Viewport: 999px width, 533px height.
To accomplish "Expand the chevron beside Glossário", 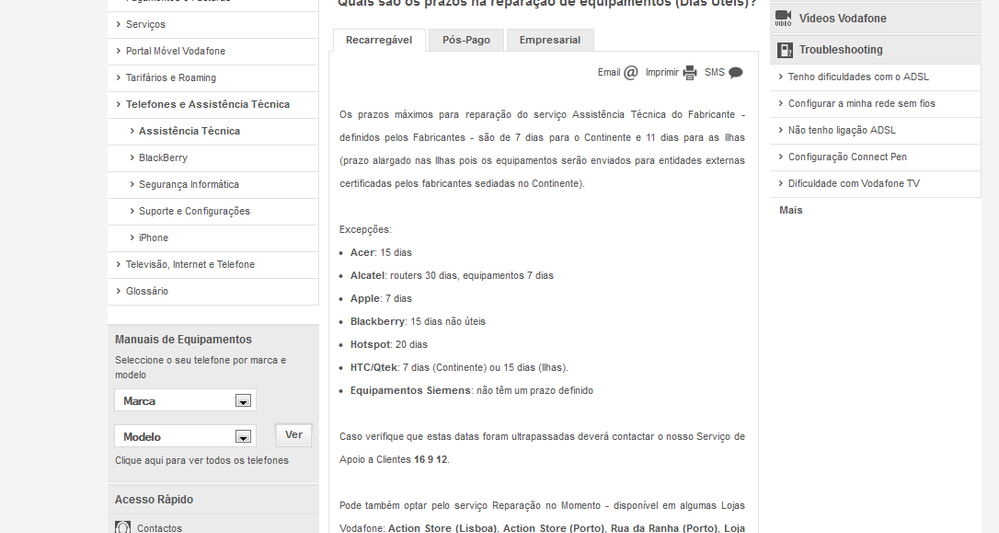I will [x=119, y=291].
